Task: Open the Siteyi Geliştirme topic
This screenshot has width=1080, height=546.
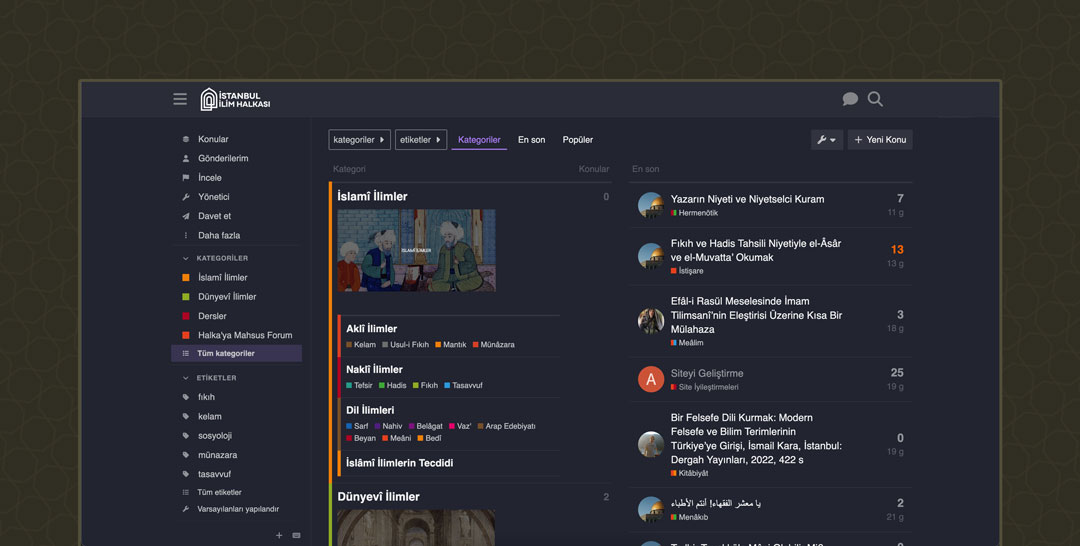Action: [x=707, y=373]
